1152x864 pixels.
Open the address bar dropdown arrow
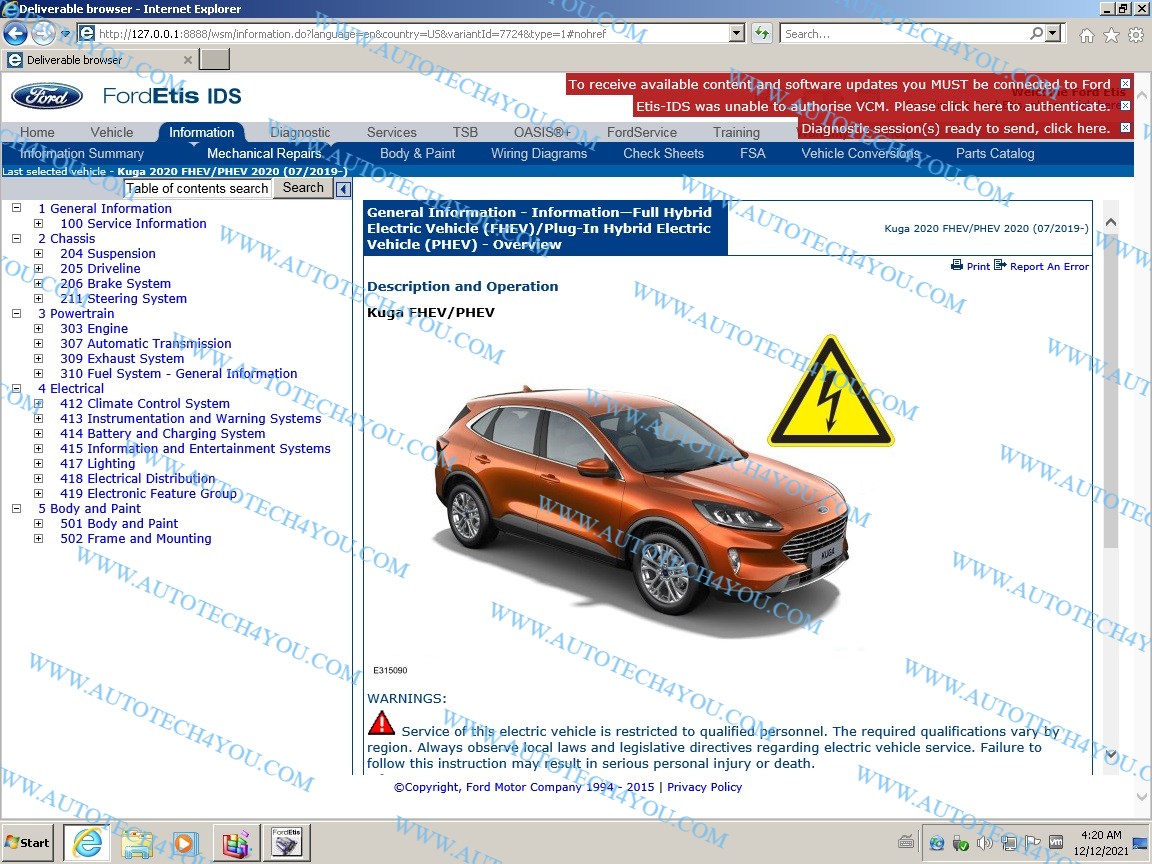click(737, 34)
